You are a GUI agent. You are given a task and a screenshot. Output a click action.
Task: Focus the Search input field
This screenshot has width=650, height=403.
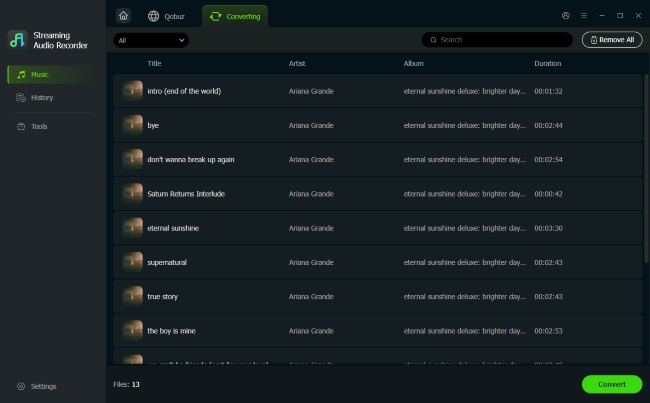coord(497,40)
